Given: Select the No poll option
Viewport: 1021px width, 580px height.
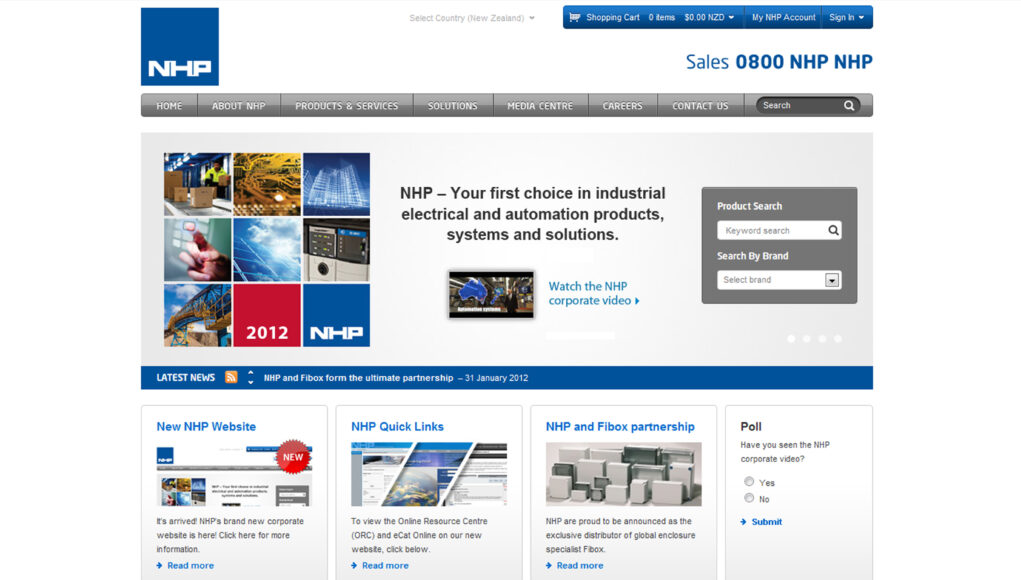Looking at the screenshot, I should [749, 498].
